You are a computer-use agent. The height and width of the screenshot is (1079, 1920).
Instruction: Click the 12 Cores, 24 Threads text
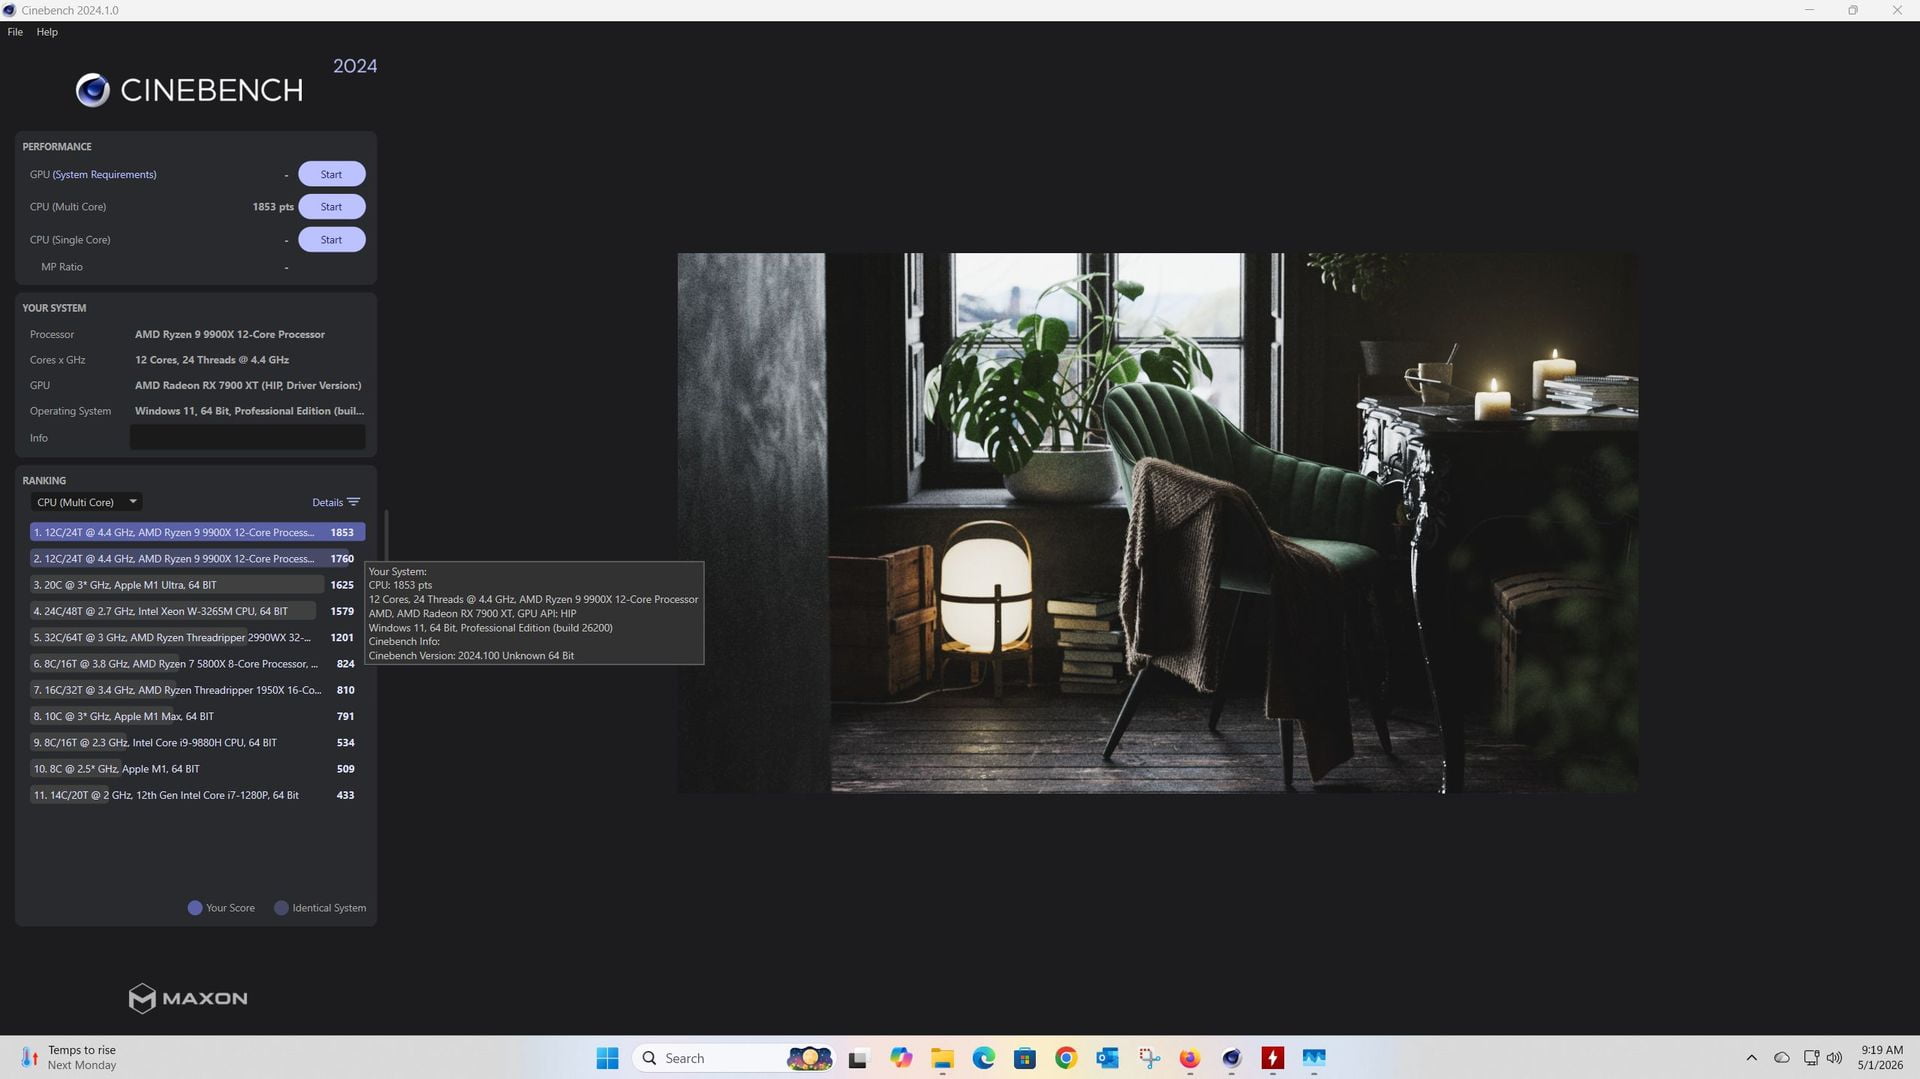[212, 360]
